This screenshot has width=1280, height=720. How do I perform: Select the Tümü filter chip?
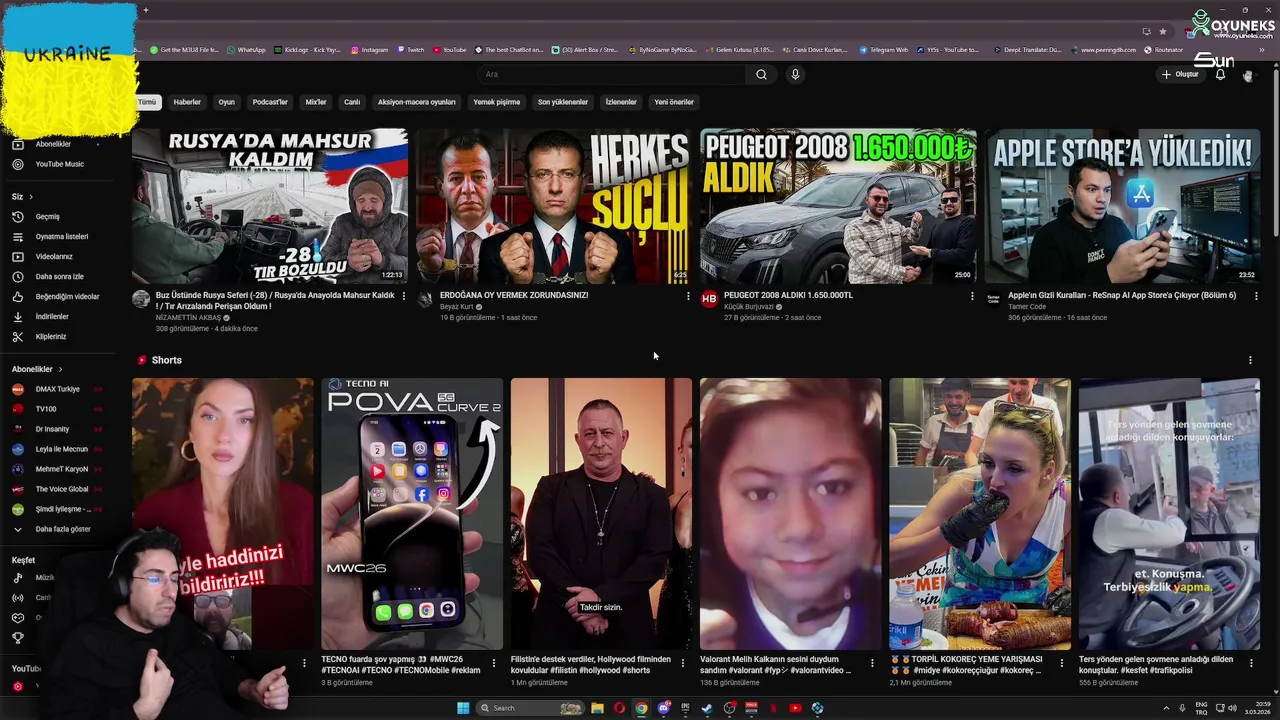click(x=147, y=102)
